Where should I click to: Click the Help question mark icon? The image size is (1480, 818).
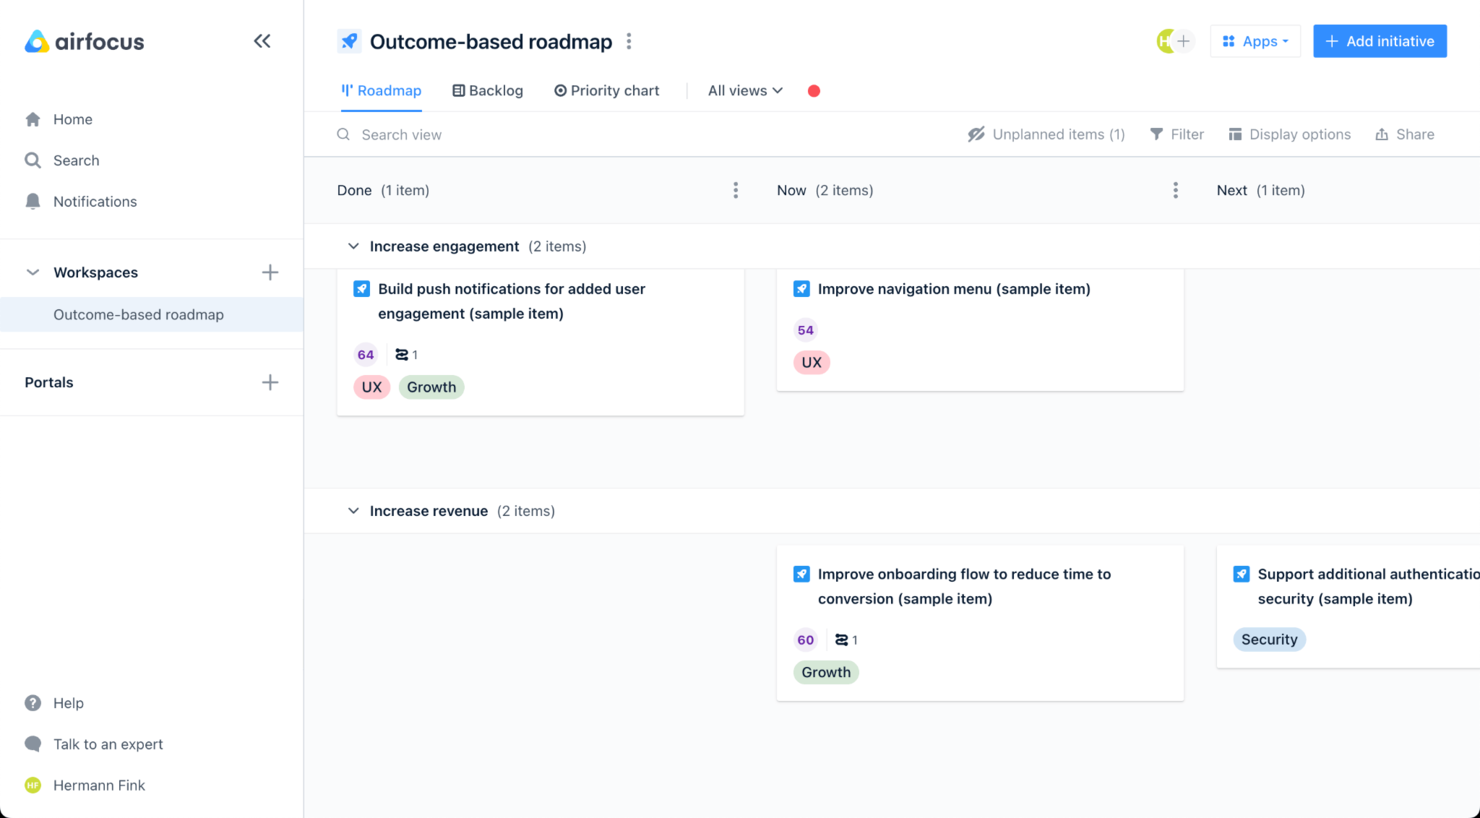[33, 703]
